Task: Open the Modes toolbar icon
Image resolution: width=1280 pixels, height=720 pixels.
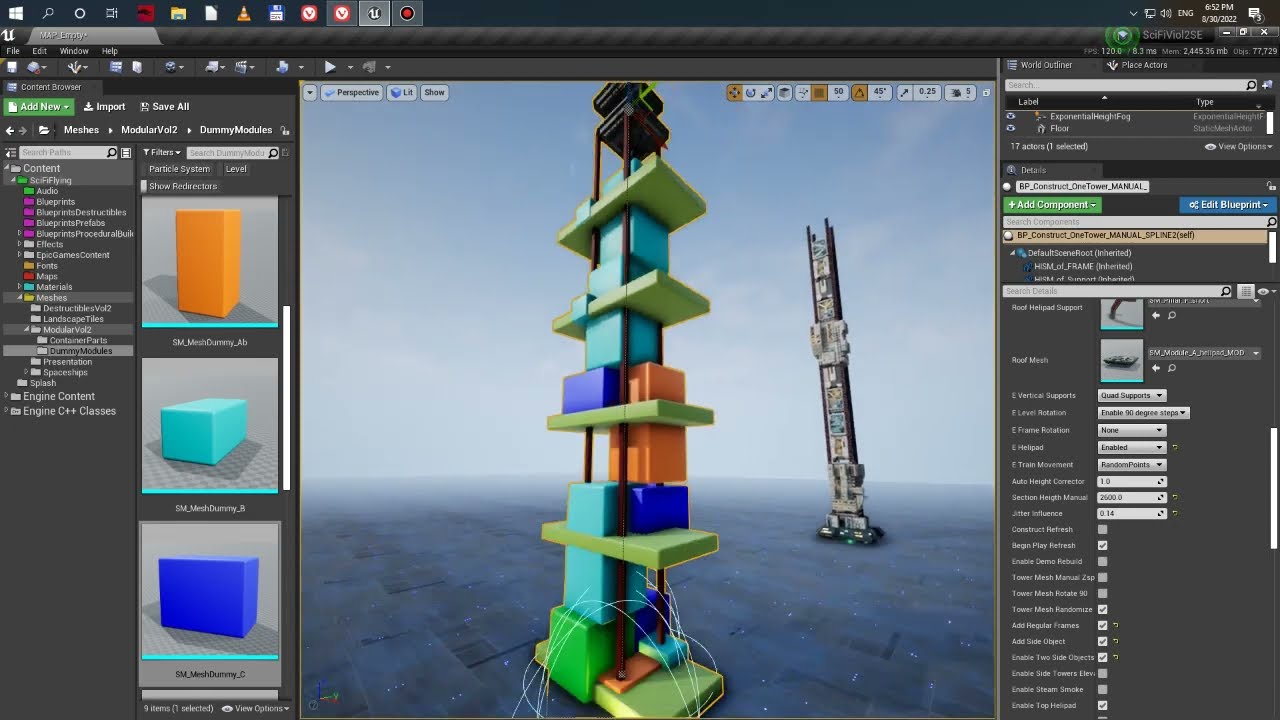Action: (x=74, y=67)
